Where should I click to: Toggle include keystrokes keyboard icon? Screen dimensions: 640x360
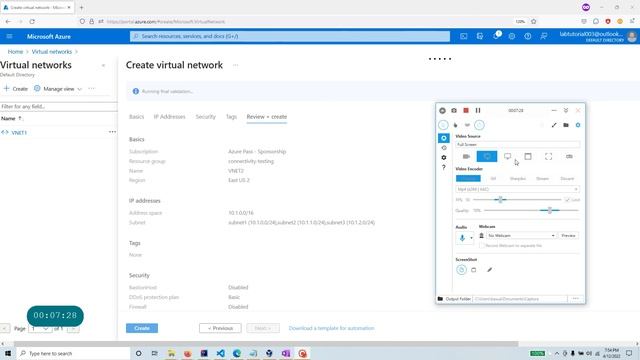pos(467,125)
